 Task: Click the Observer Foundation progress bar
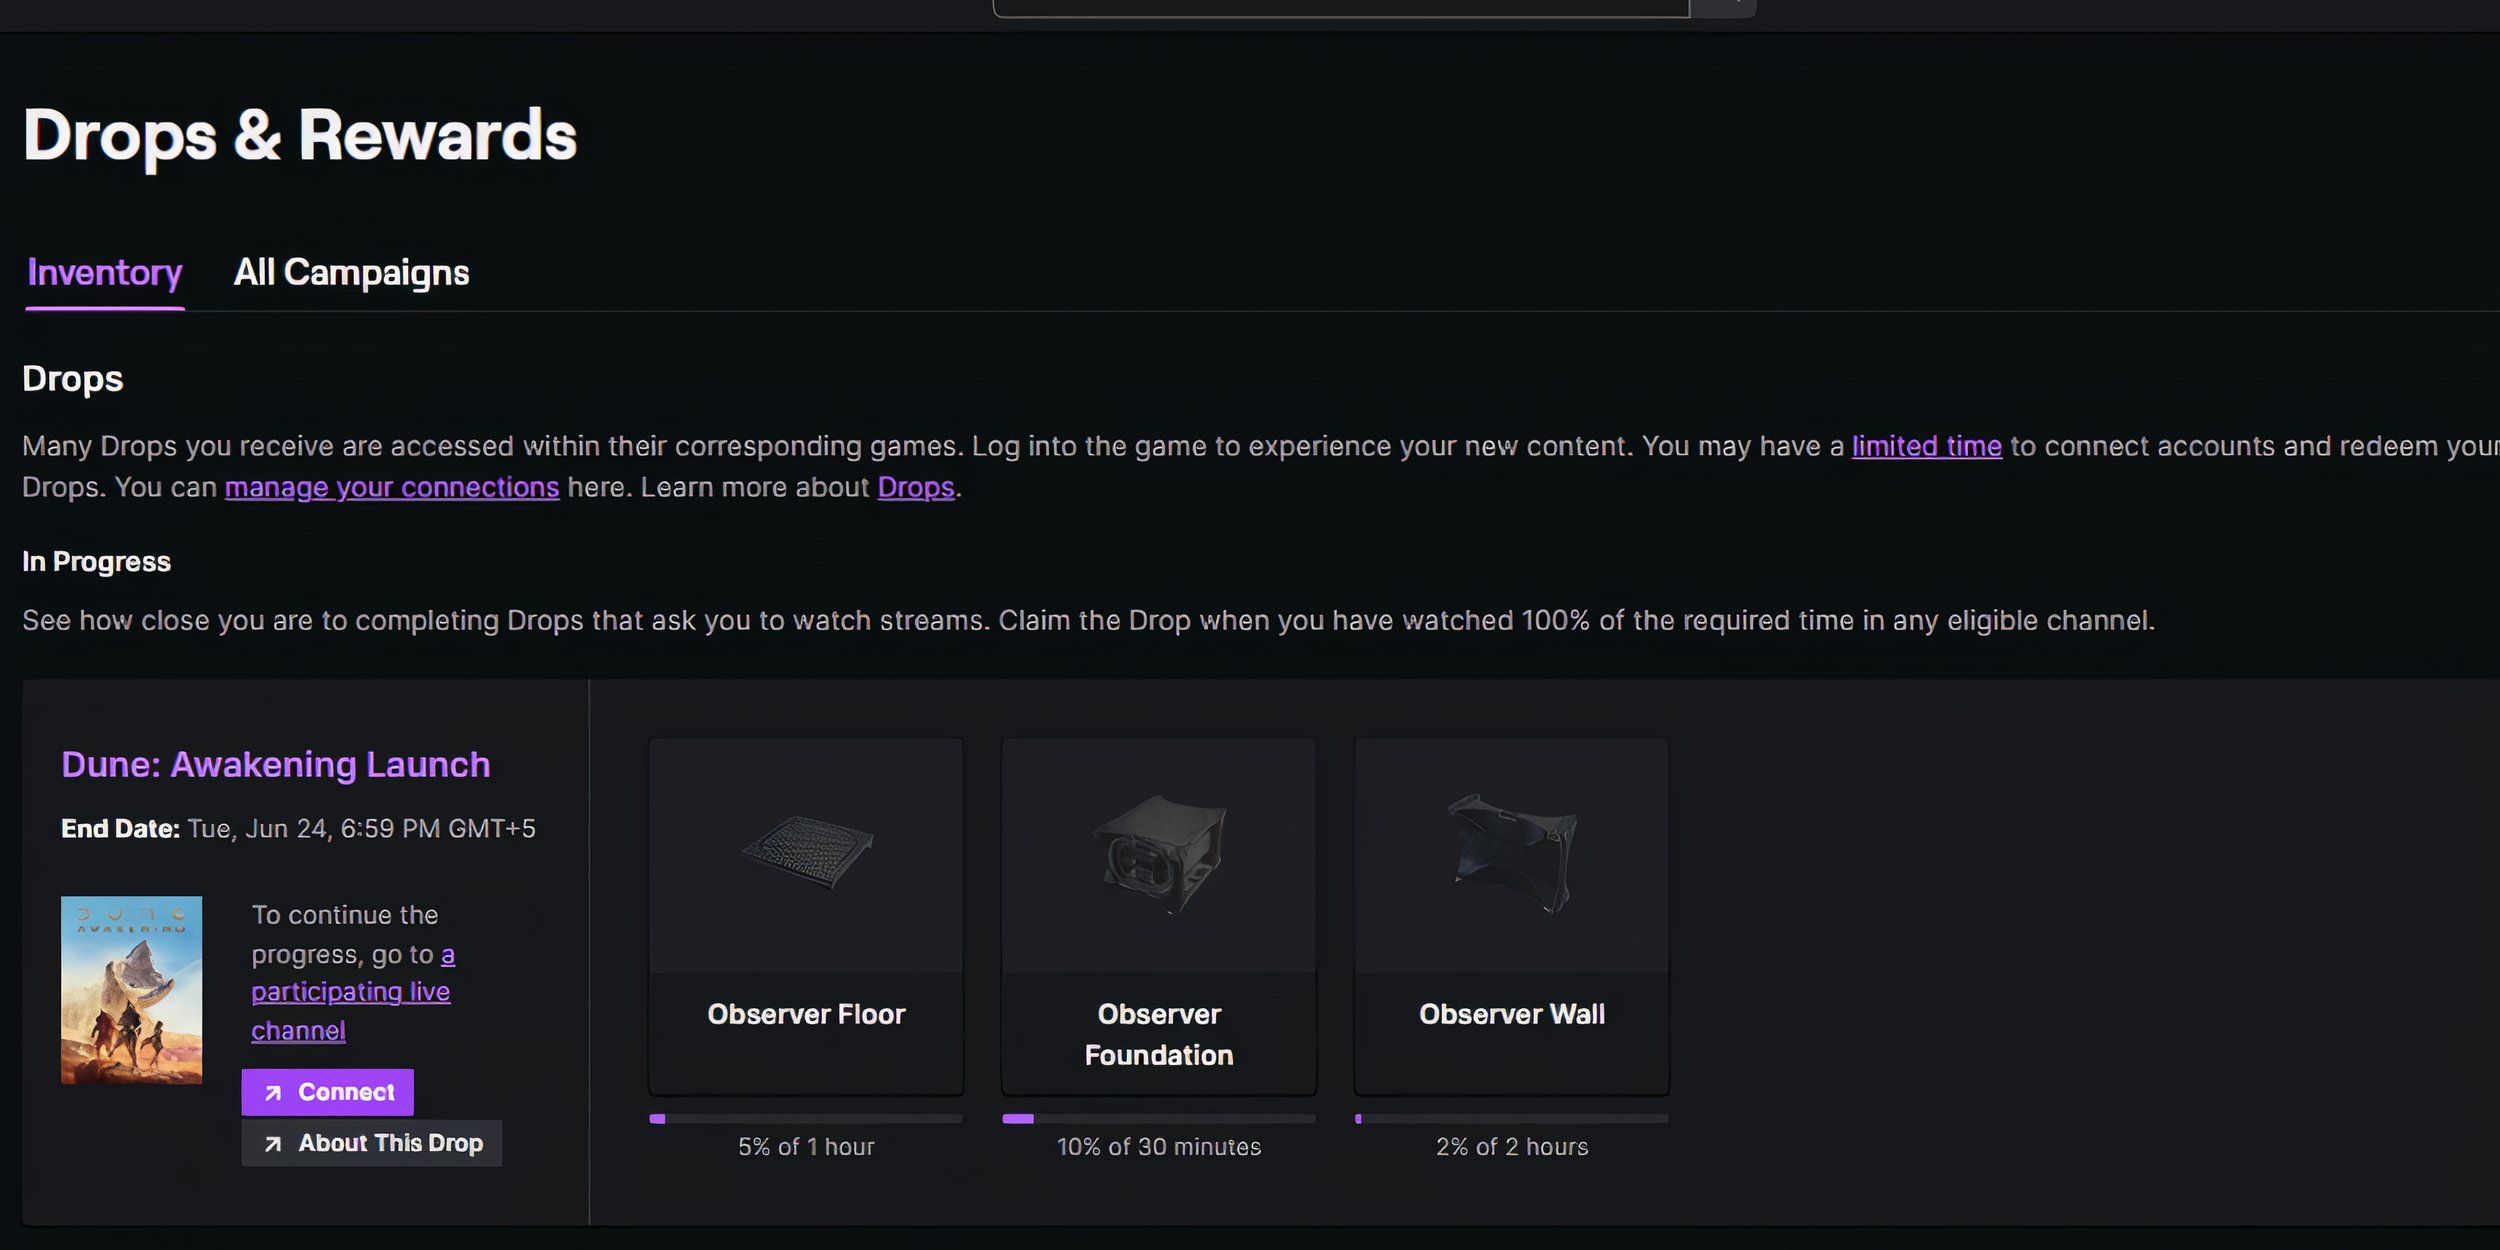coord(1159,1119)
